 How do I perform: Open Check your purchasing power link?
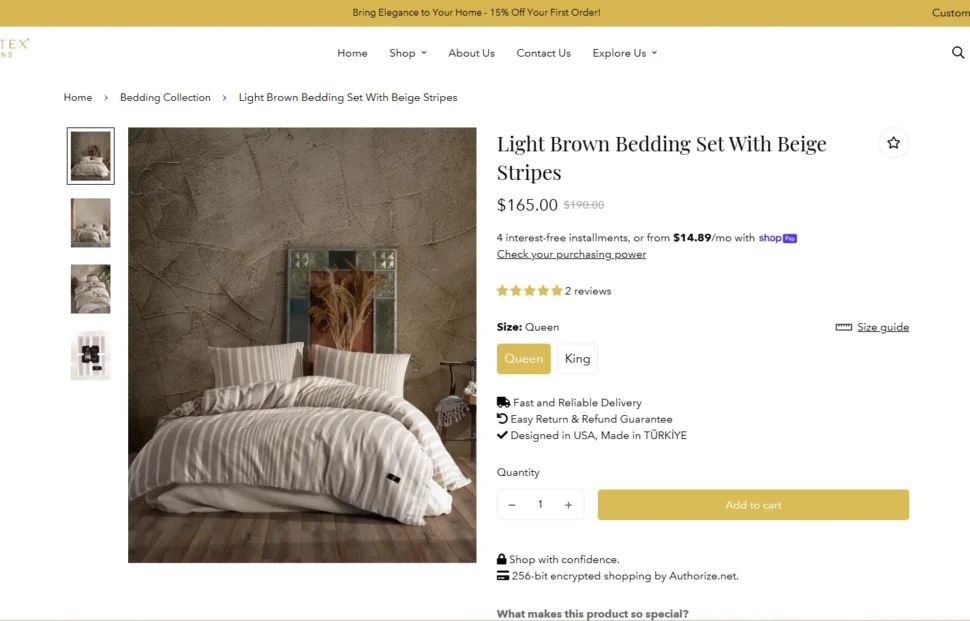coord(571,254)
